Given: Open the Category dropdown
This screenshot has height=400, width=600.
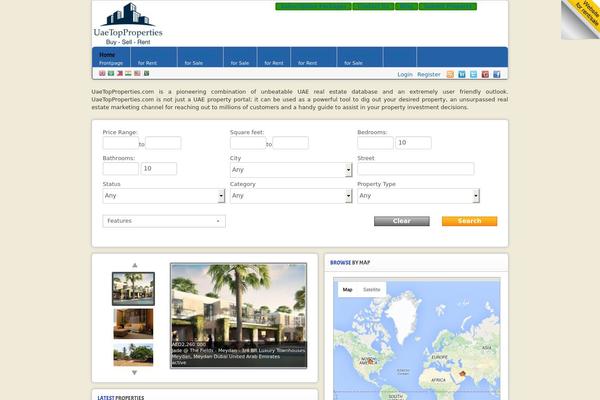Looking at the screenshot, I should (291, 196).
